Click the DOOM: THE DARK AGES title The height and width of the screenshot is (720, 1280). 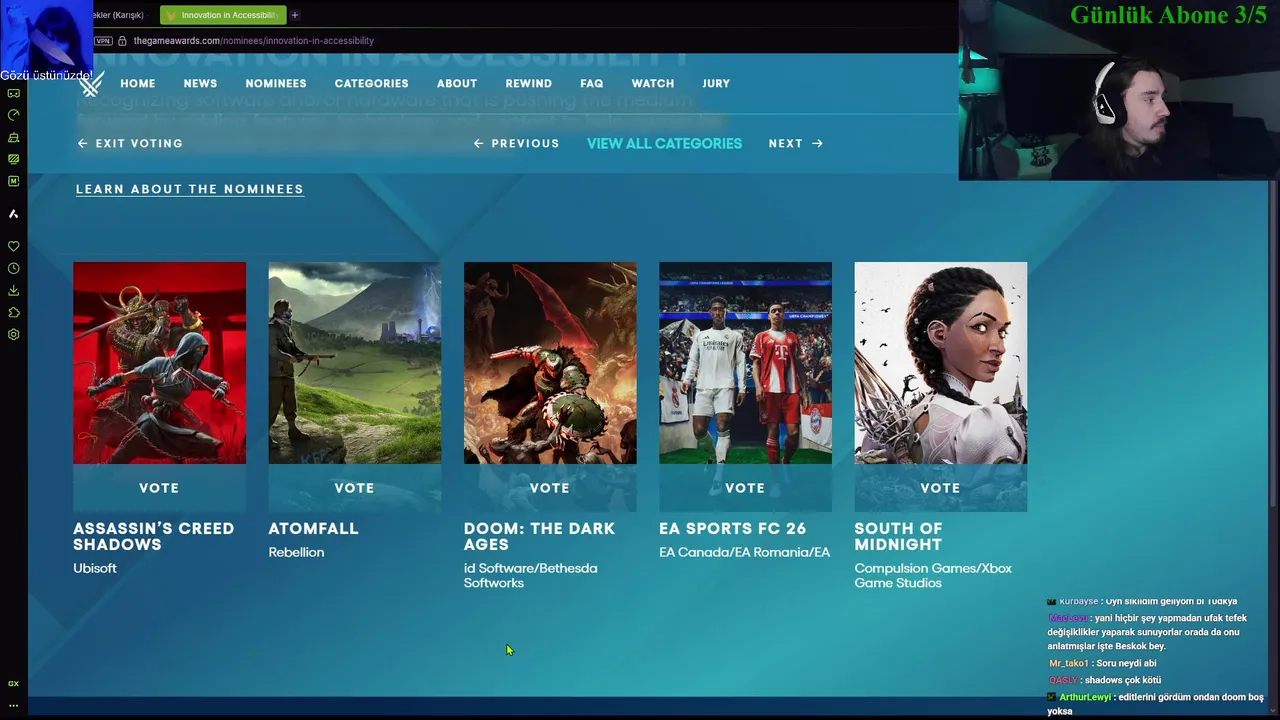point(539,537)
